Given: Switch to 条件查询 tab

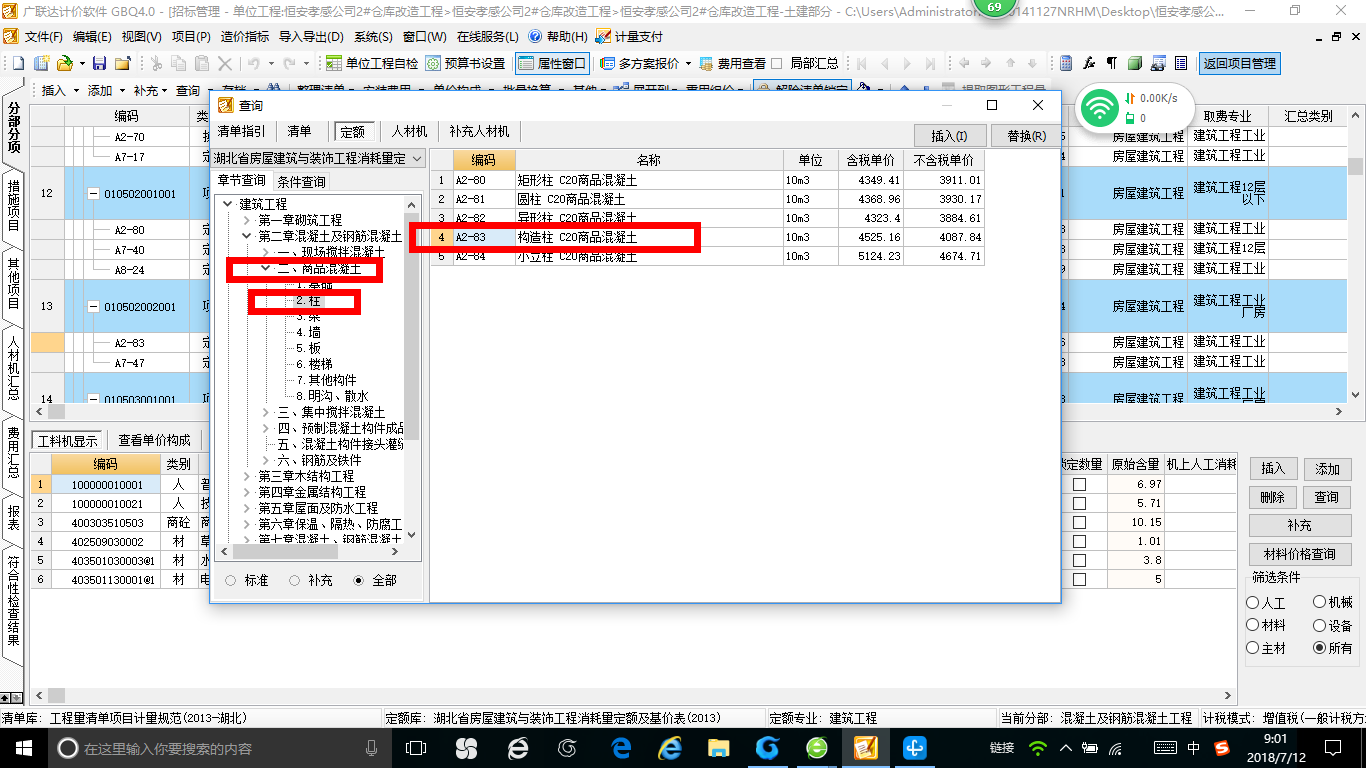Looking at the screenshot, I should click(301, 182).
